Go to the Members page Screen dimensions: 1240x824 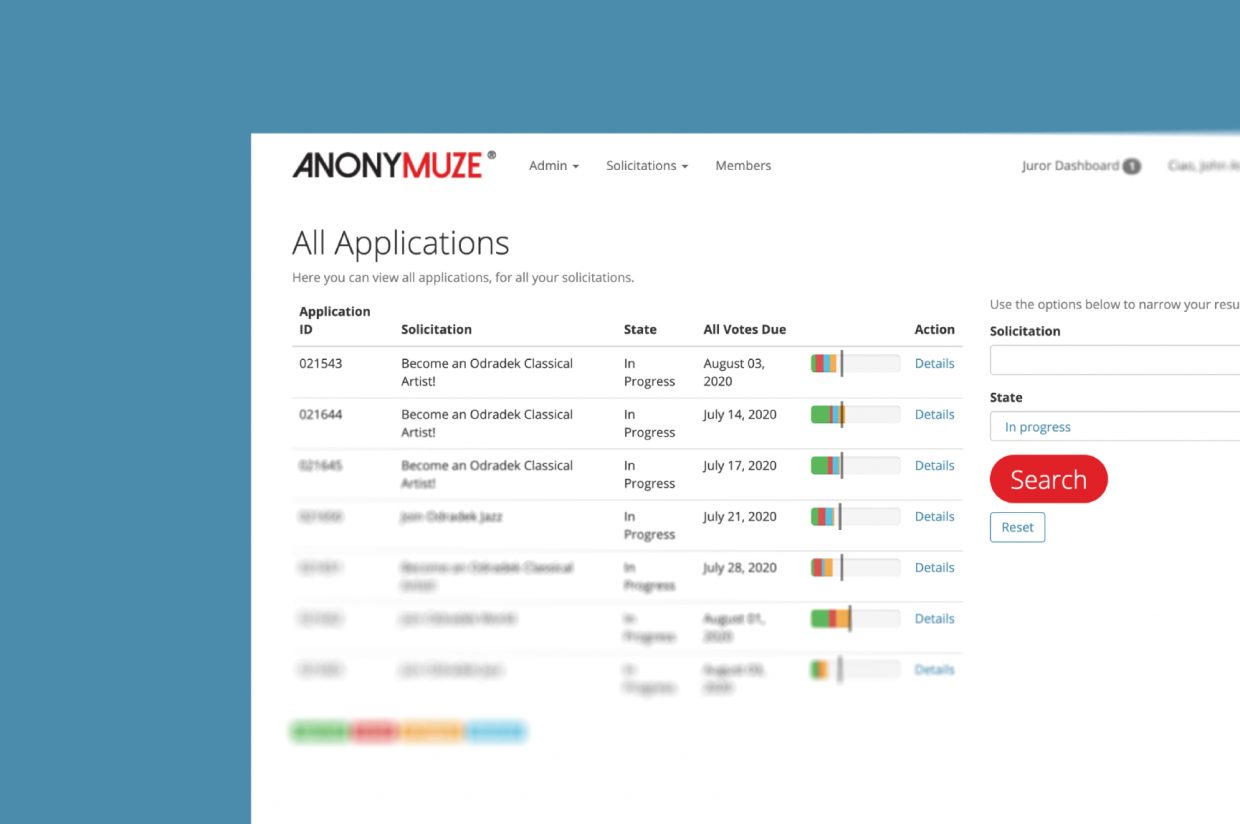[743, 166]
